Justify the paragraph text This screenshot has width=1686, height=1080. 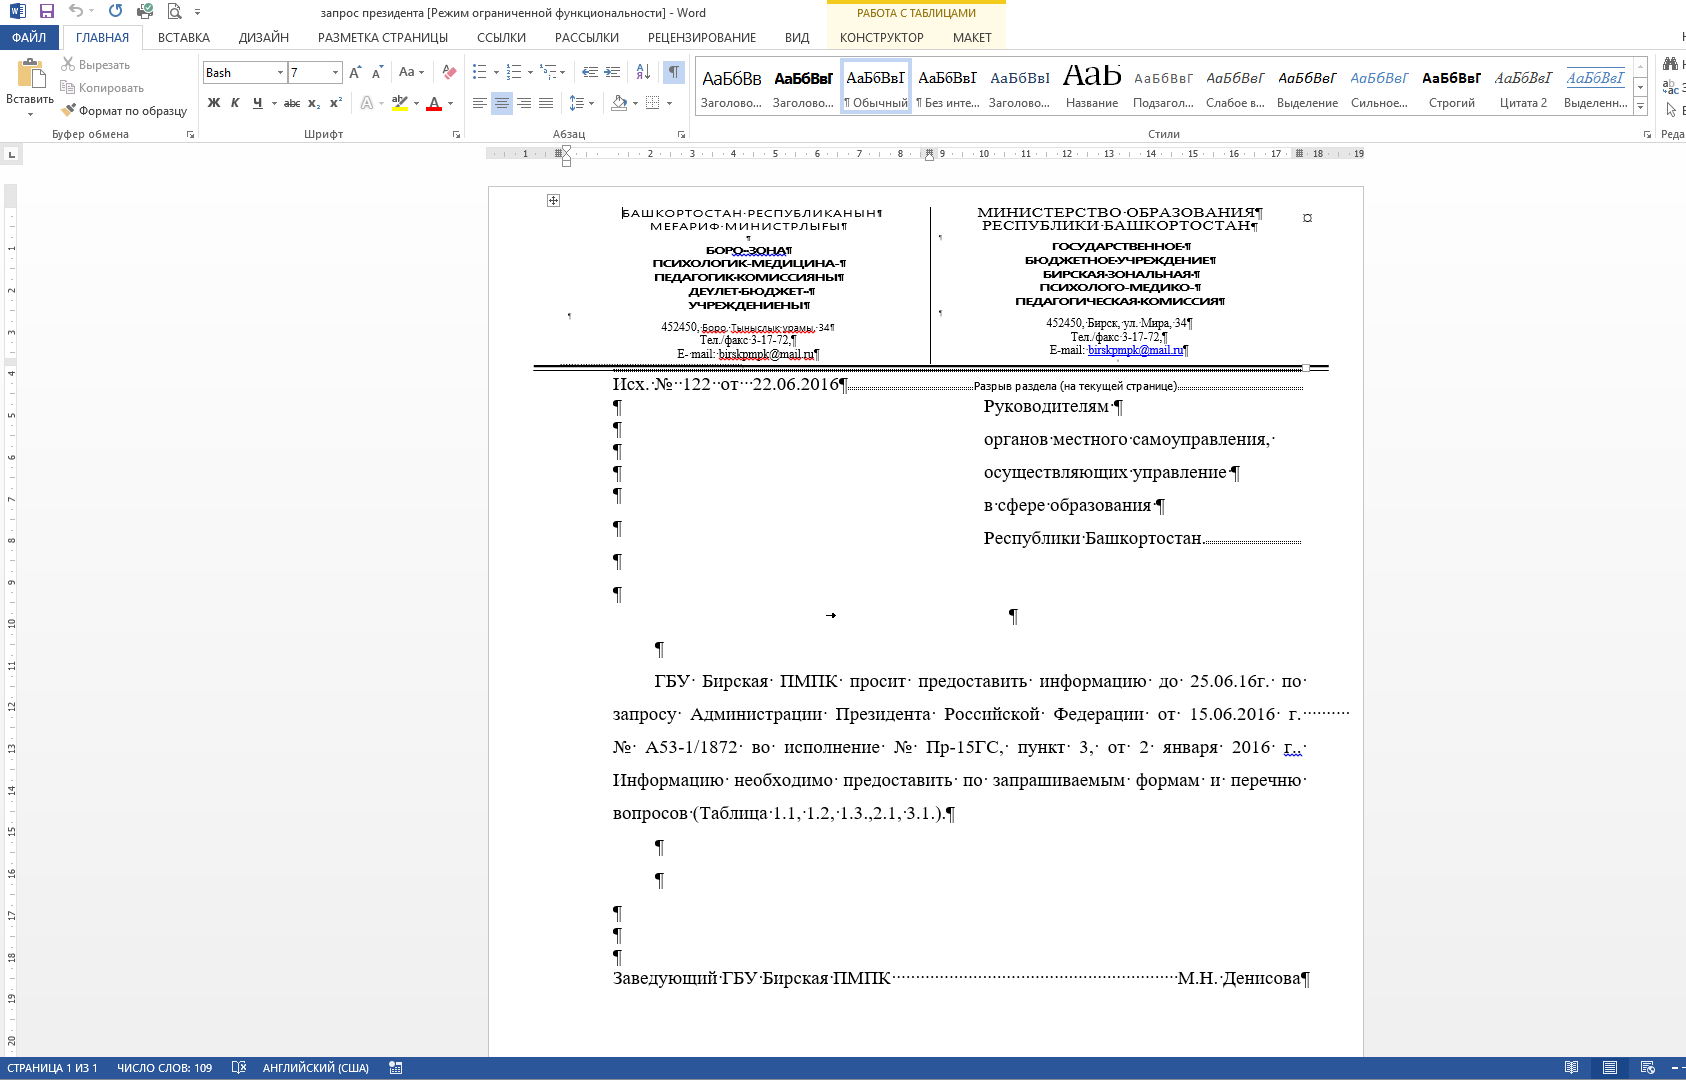pos(546,103)
